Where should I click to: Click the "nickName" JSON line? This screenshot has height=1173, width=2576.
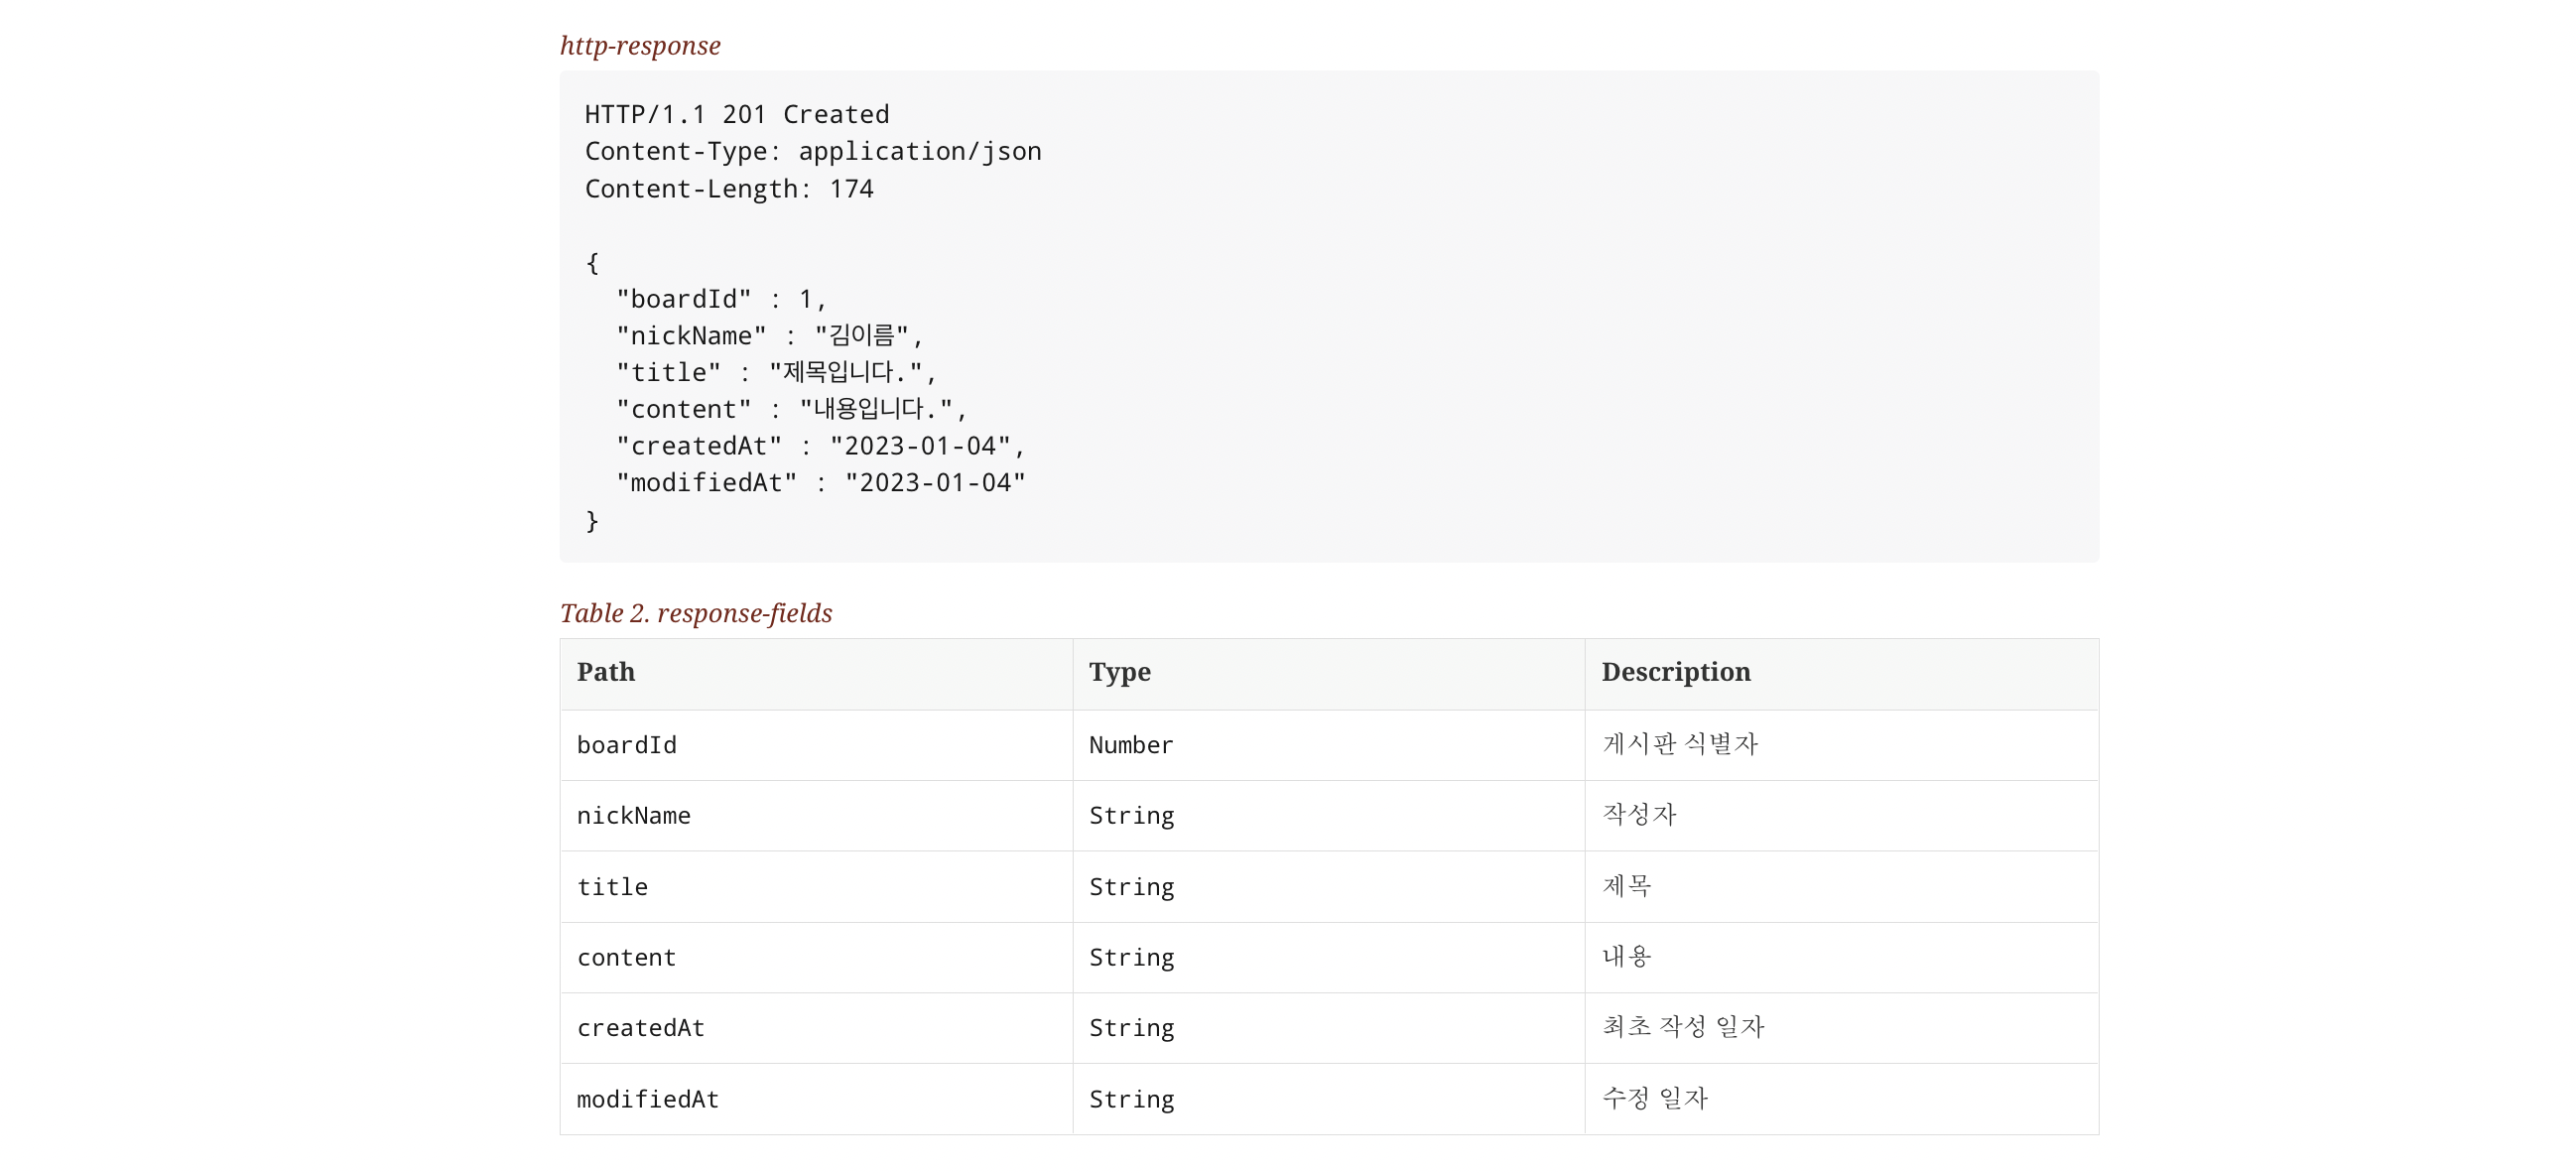point(768,336)
